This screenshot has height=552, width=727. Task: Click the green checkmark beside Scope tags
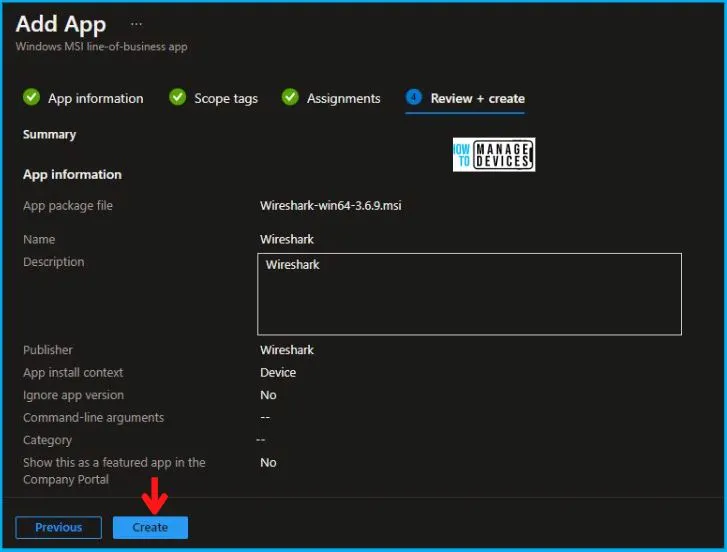[x=178, y=98]
